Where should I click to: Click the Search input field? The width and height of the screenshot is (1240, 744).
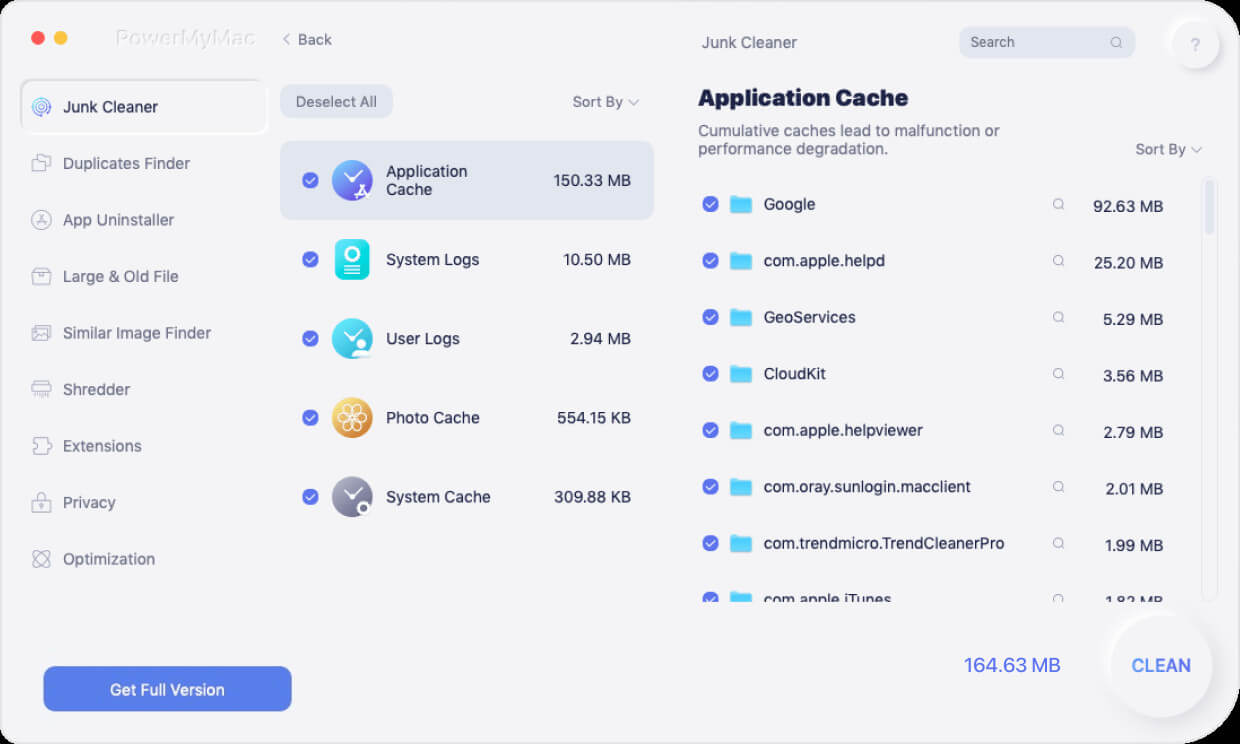[x=1047, y=42]
